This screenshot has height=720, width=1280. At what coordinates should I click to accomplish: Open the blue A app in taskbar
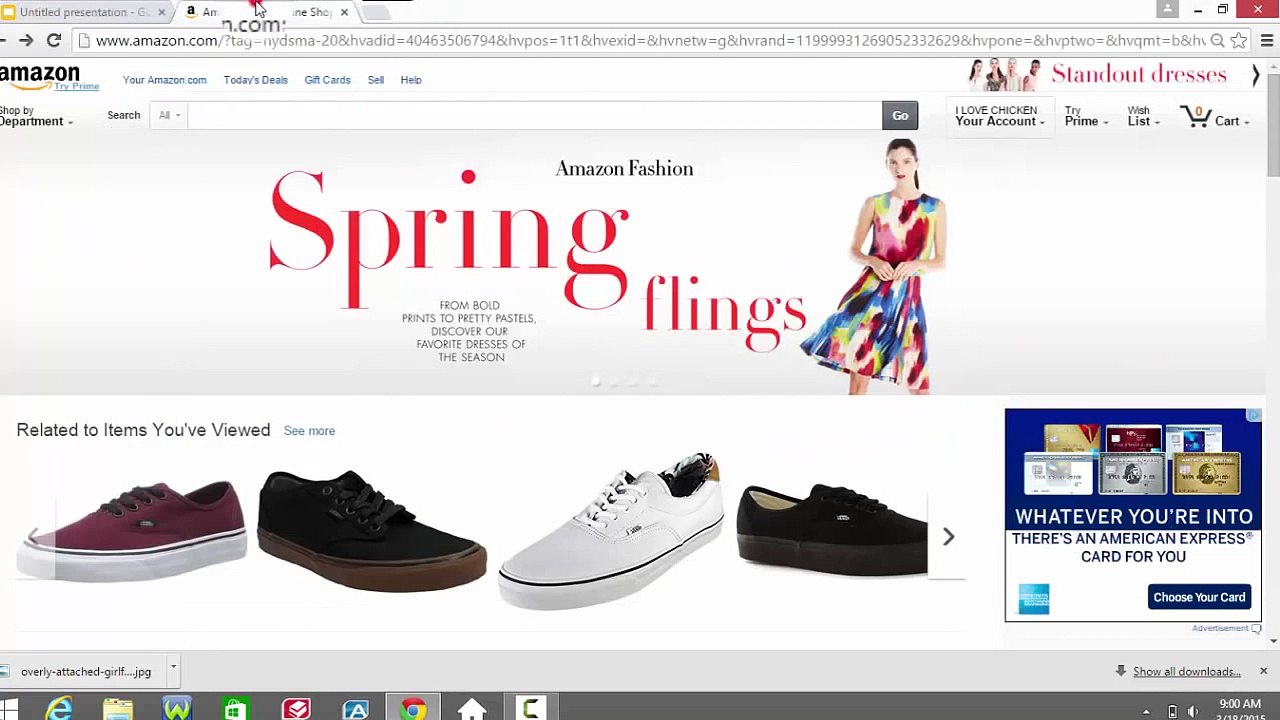coord(355,709)
